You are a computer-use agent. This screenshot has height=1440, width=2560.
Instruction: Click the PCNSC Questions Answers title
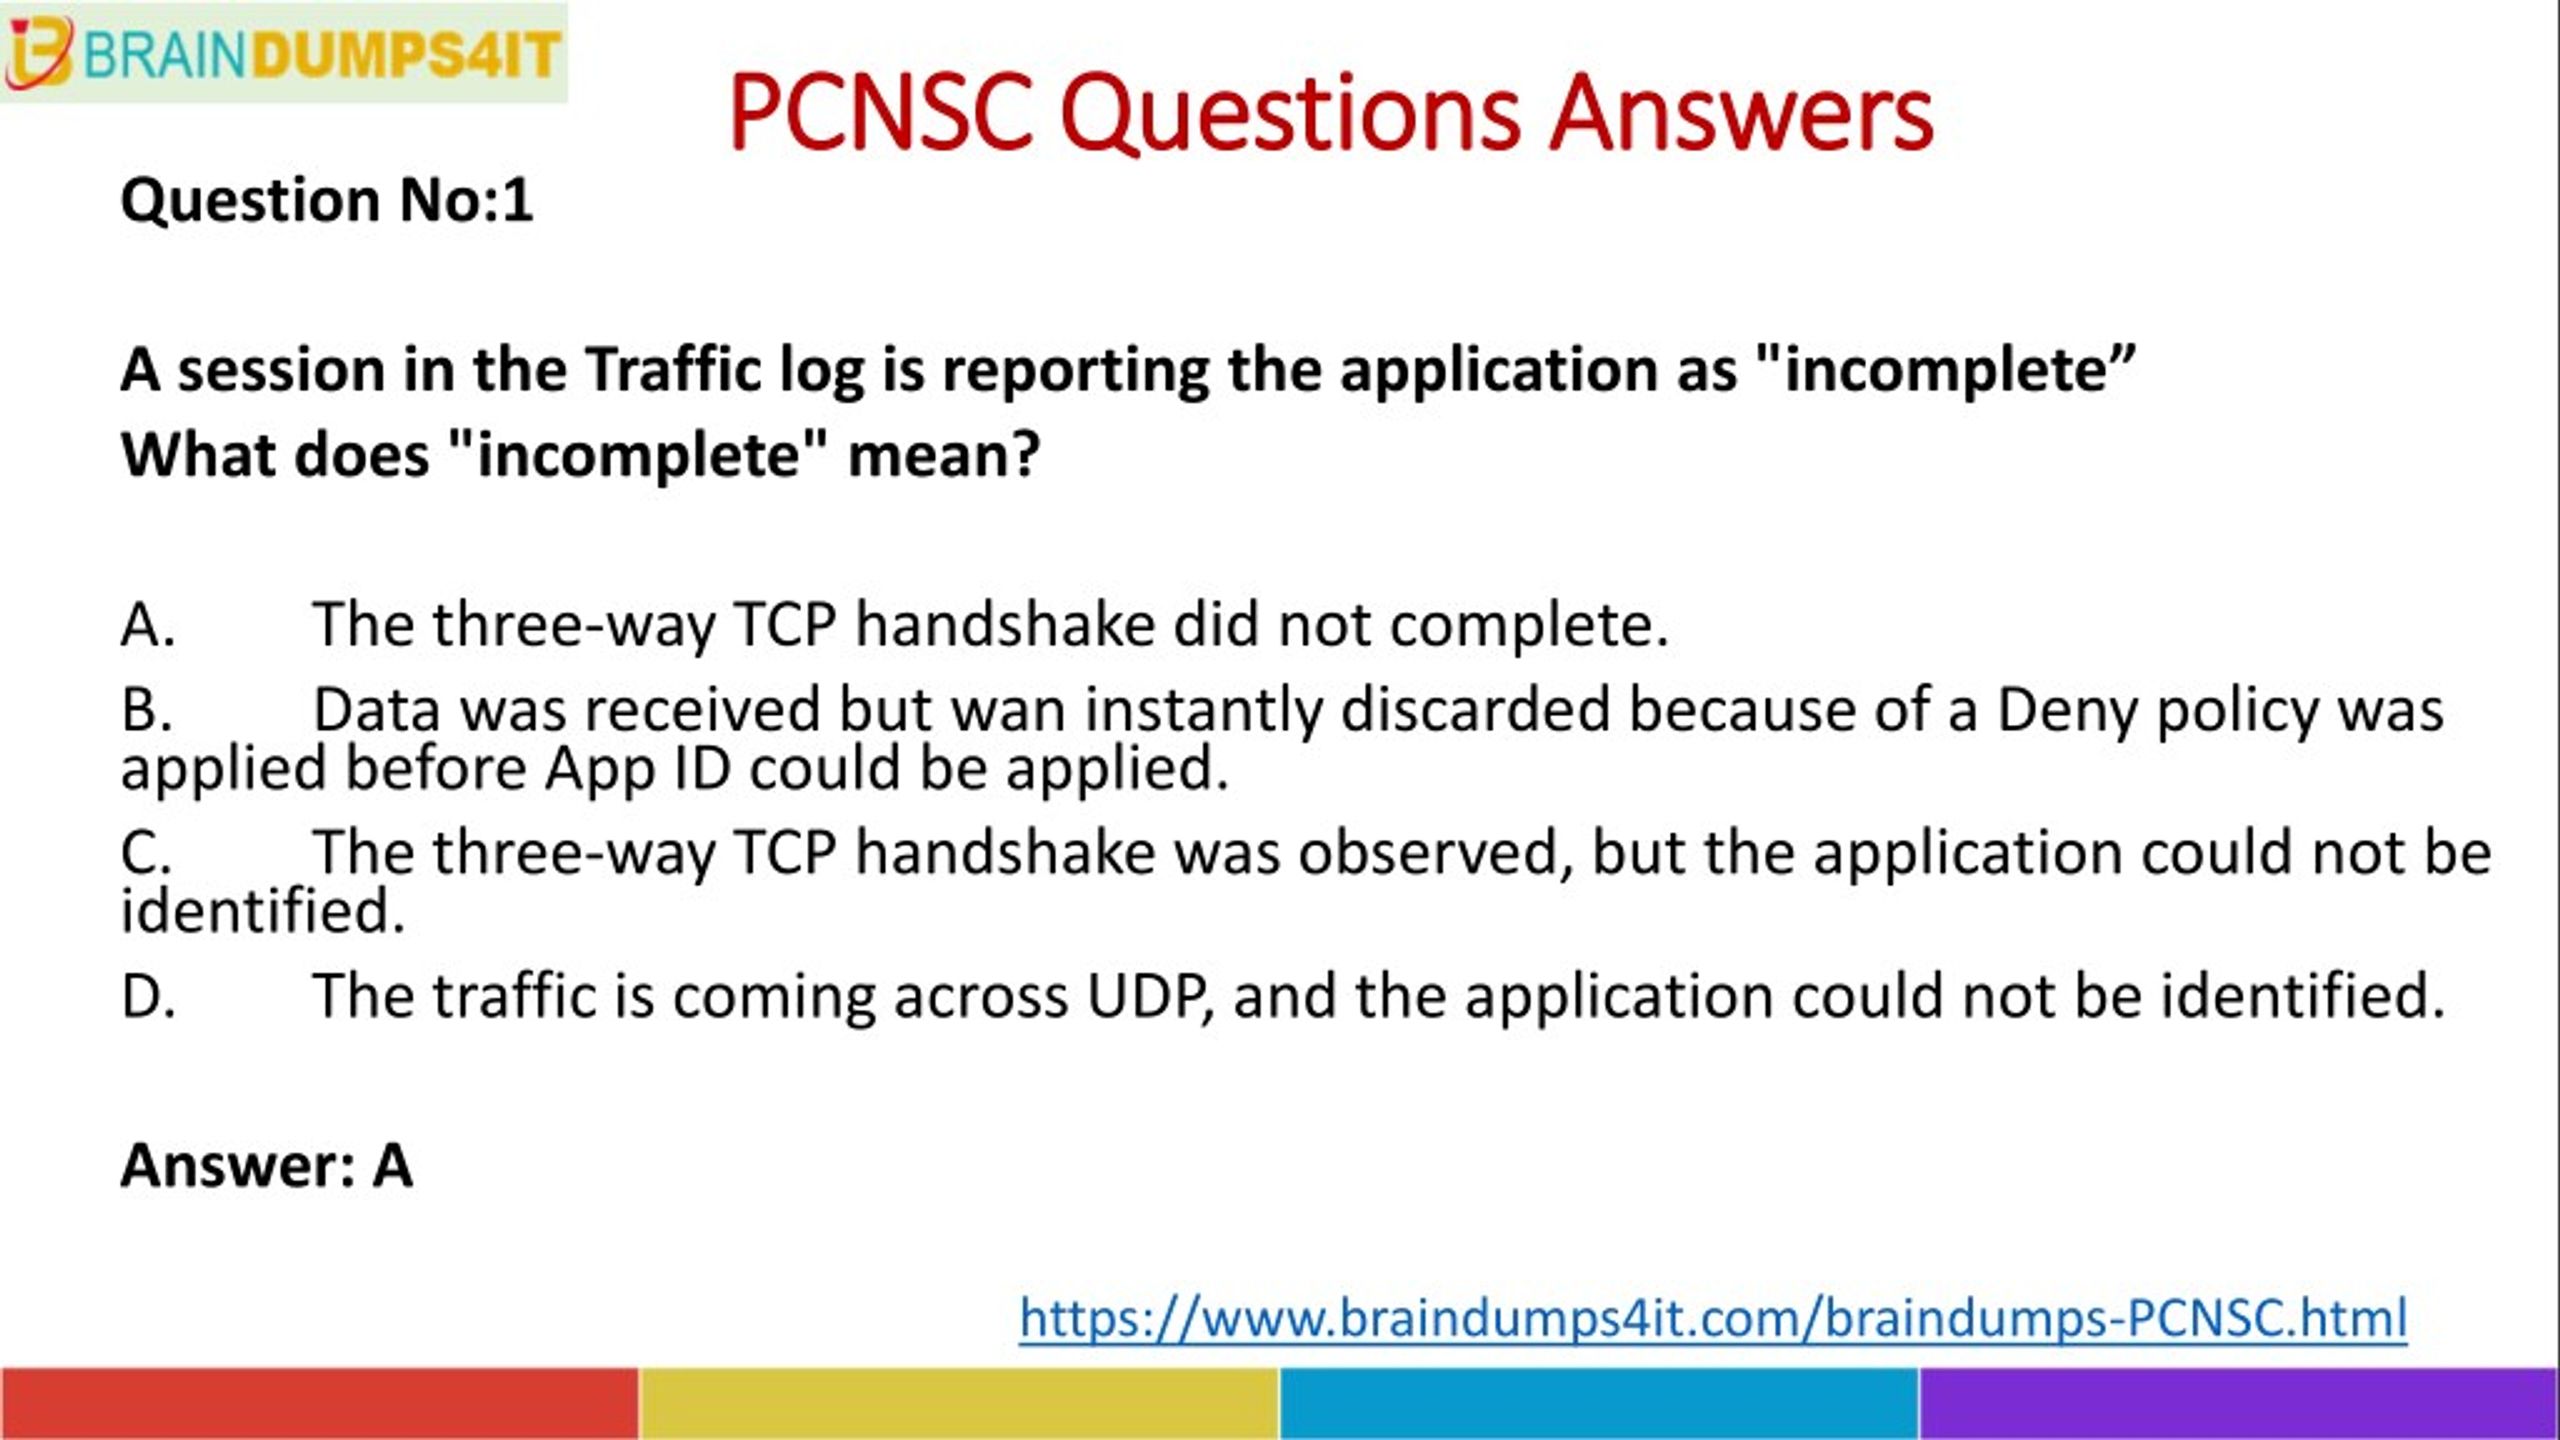[x=1329, y=109]
